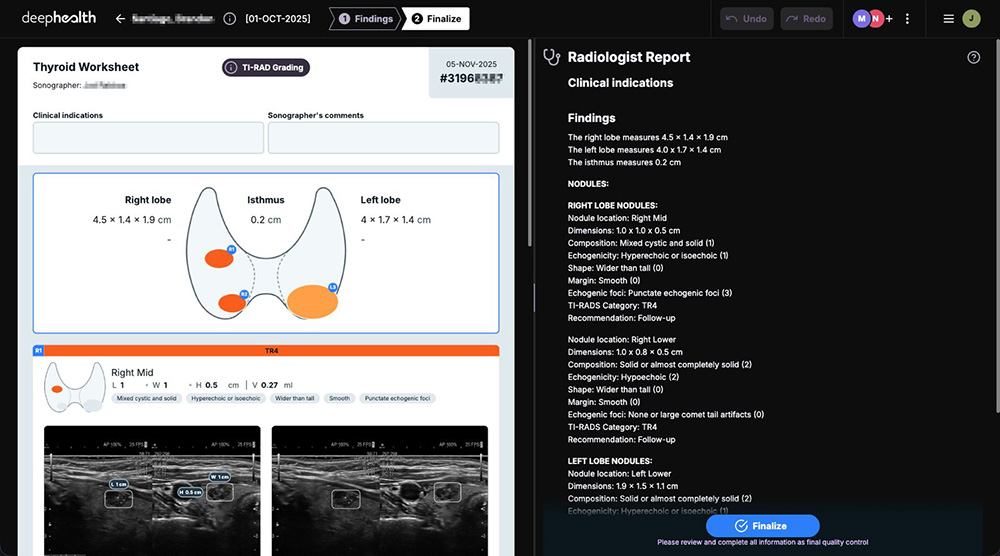The image size is (1000, 556).
Task: Click into Sonographer's comments field
Action: pos(383,138)
